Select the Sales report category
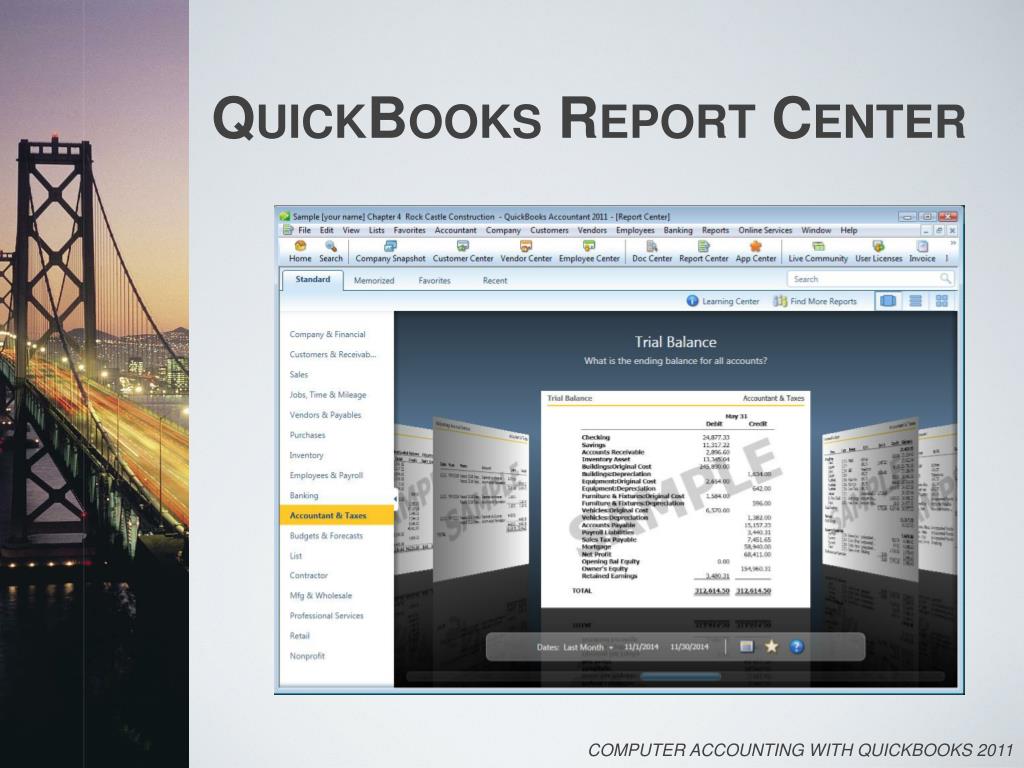This screenshot has height=768, width=1024. pos(298,375)
